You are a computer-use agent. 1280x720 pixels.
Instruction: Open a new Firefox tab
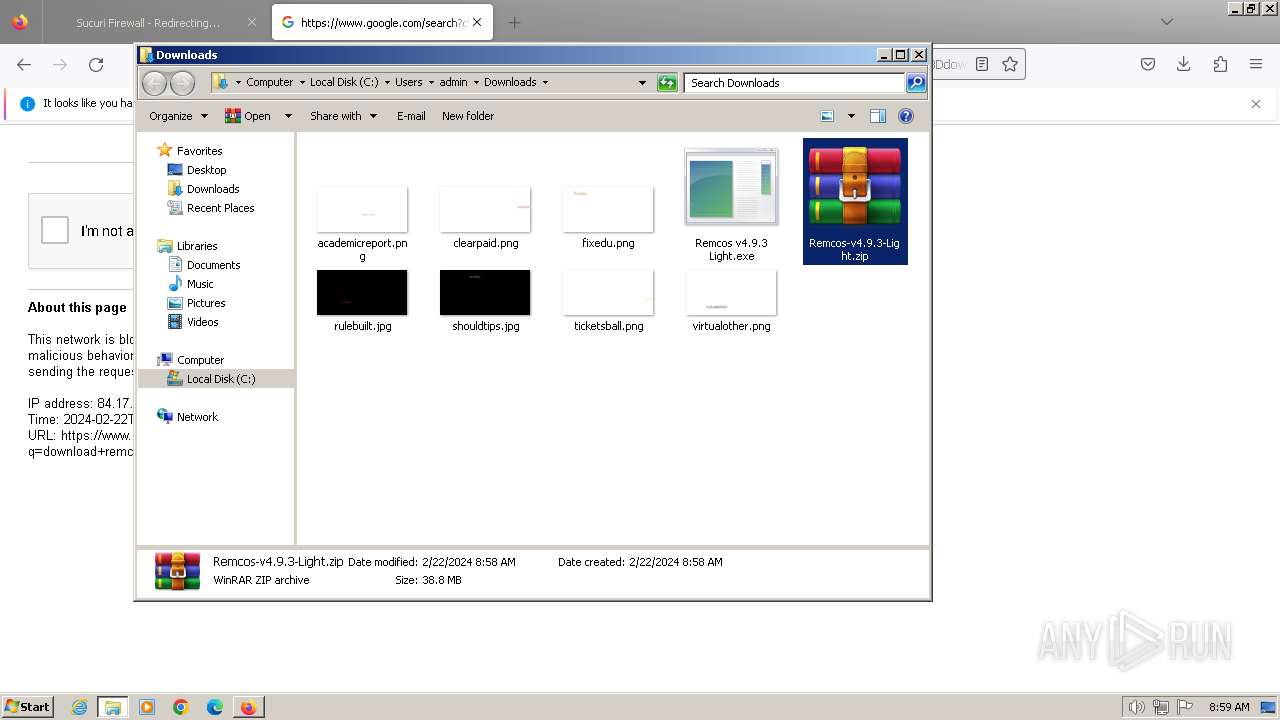click(514, 22)
